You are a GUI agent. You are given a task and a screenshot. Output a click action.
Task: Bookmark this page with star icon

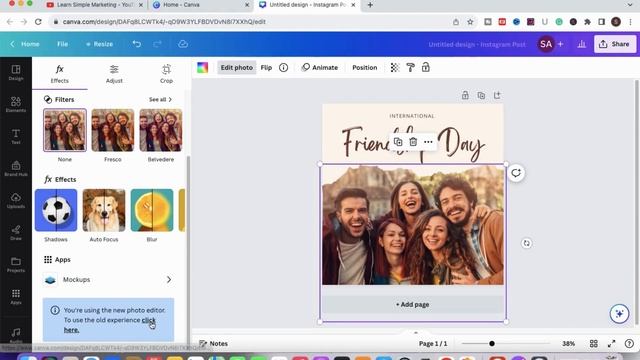click(x=470, y=22)
